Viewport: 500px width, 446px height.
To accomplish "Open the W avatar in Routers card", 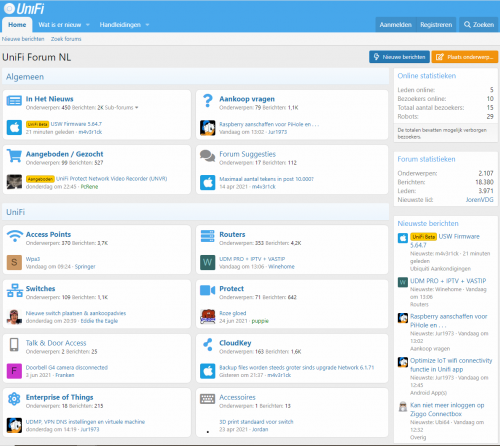I will (207, 262).
